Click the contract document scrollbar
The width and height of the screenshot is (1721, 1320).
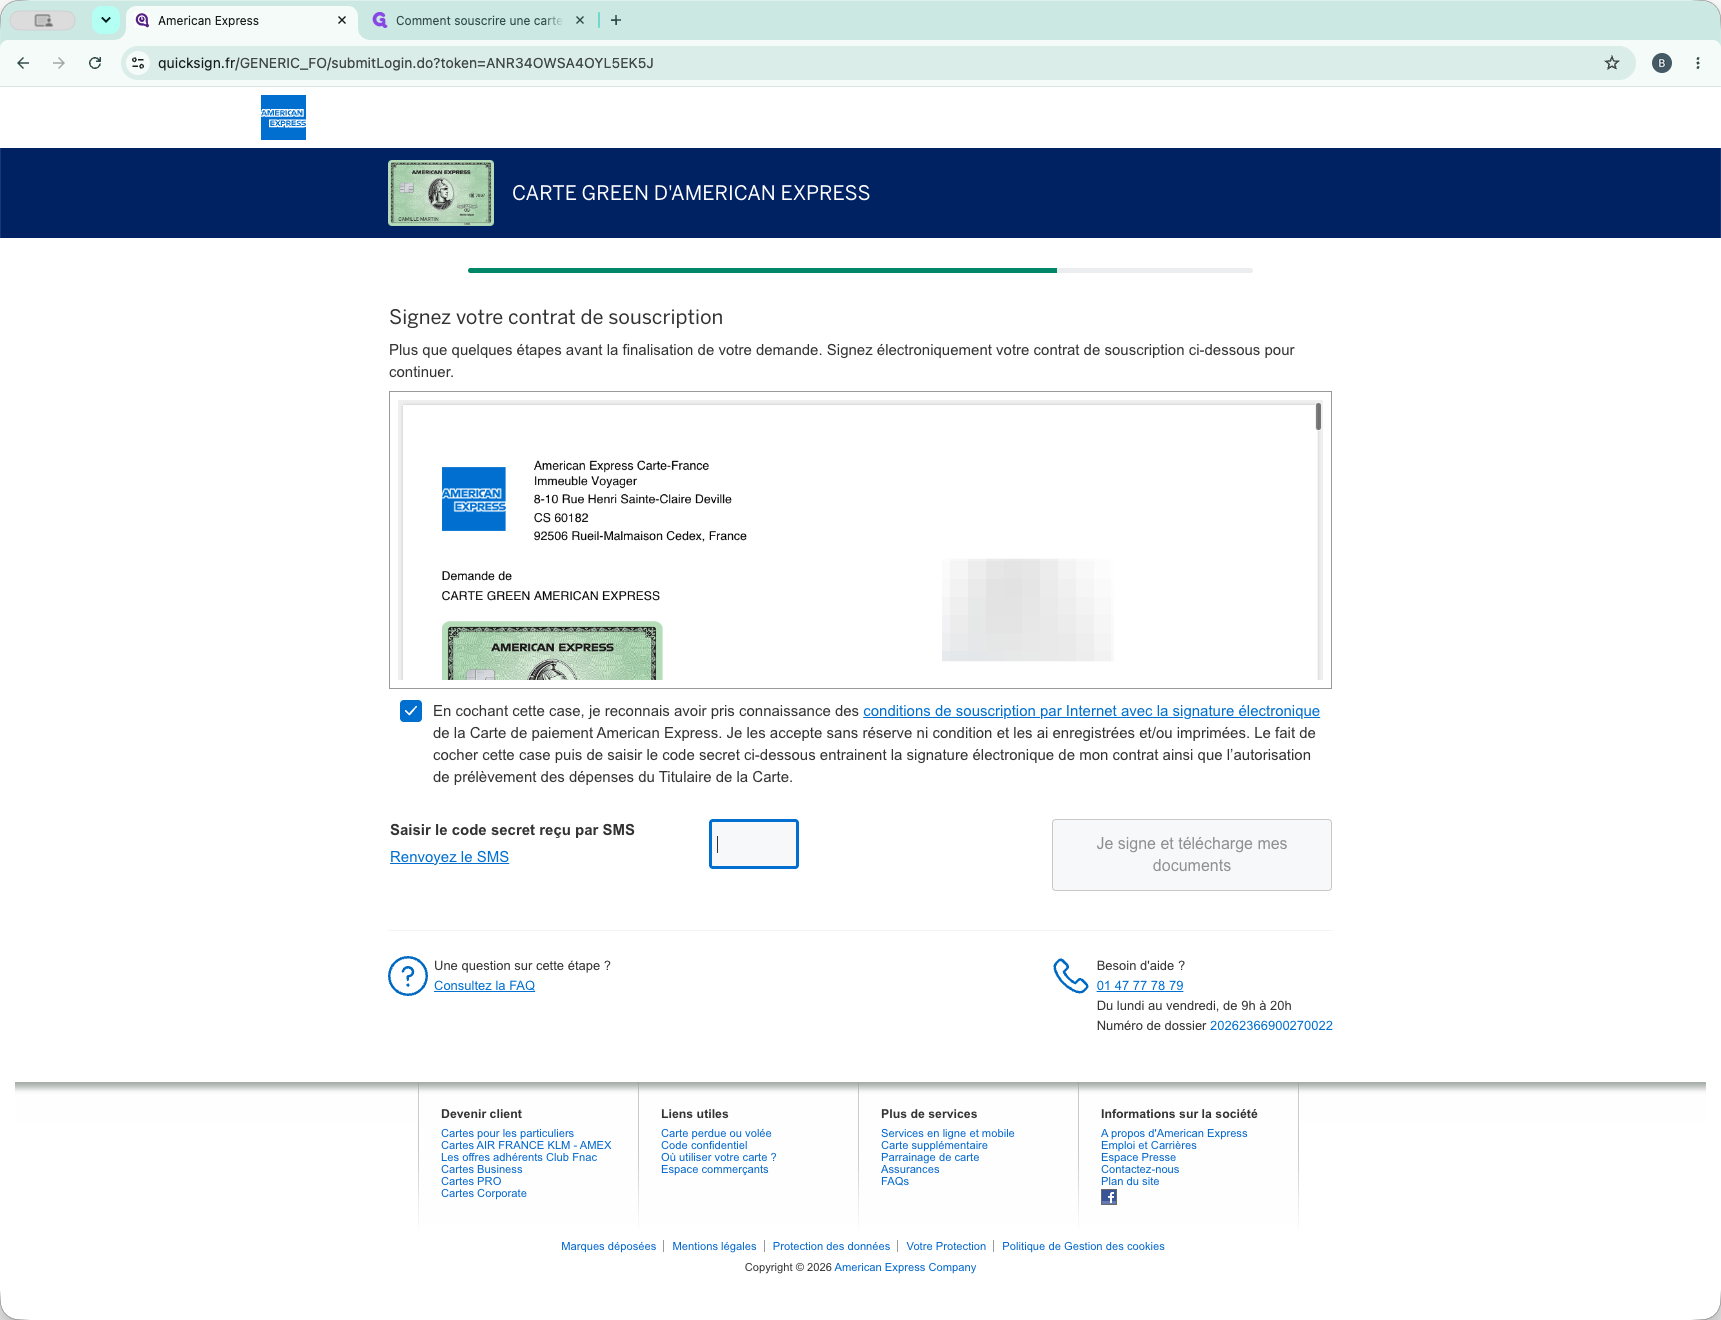pyautogui.click(x=1318, y=417)
